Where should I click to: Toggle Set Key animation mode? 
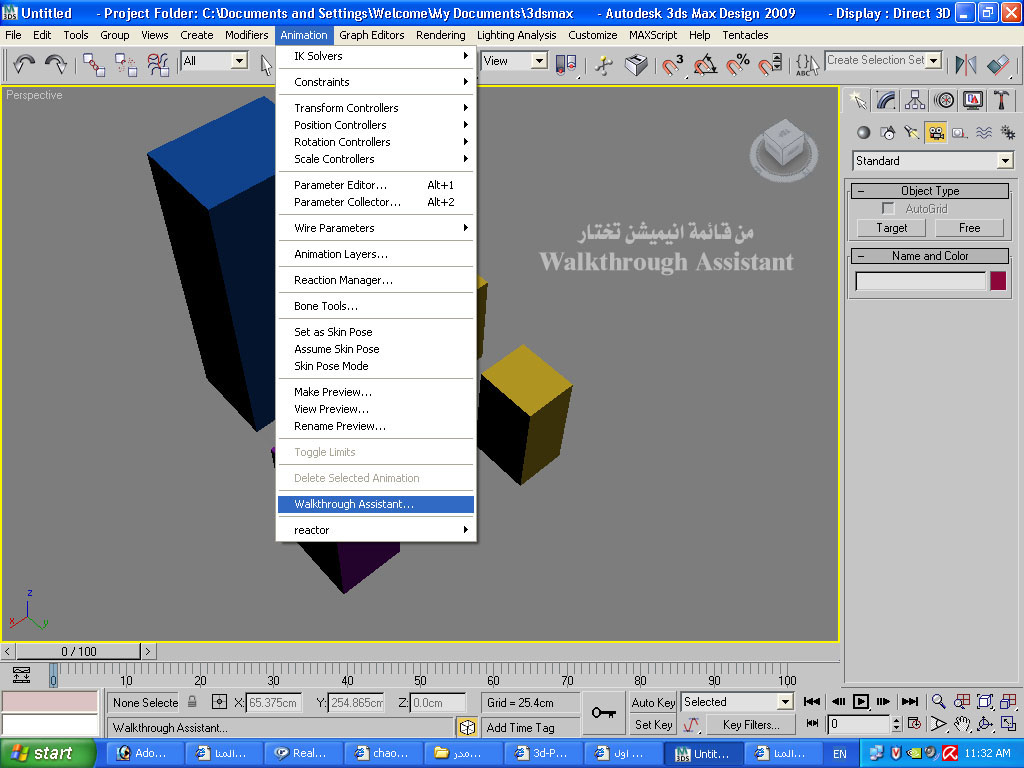tap(653, 725)
